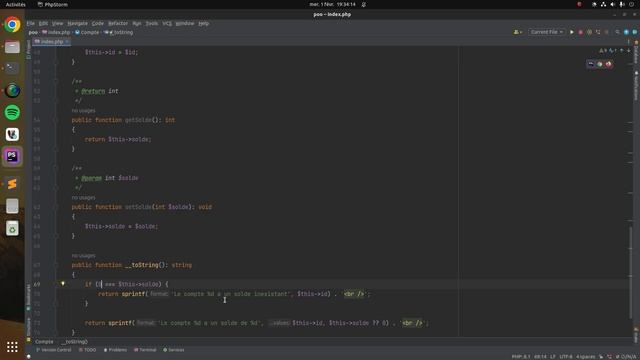
Task: Go to next highlighted error arrow
Action: pyautogui.click(x=629, y=51)
